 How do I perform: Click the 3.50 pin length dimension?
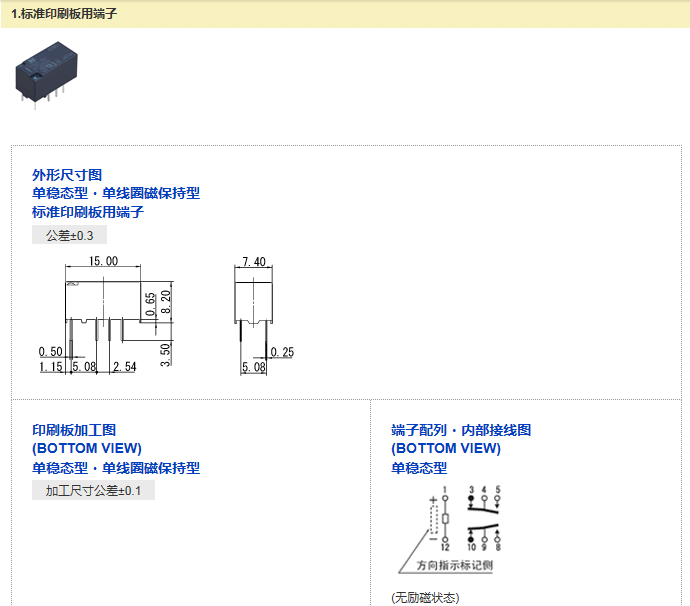(166, 353)
